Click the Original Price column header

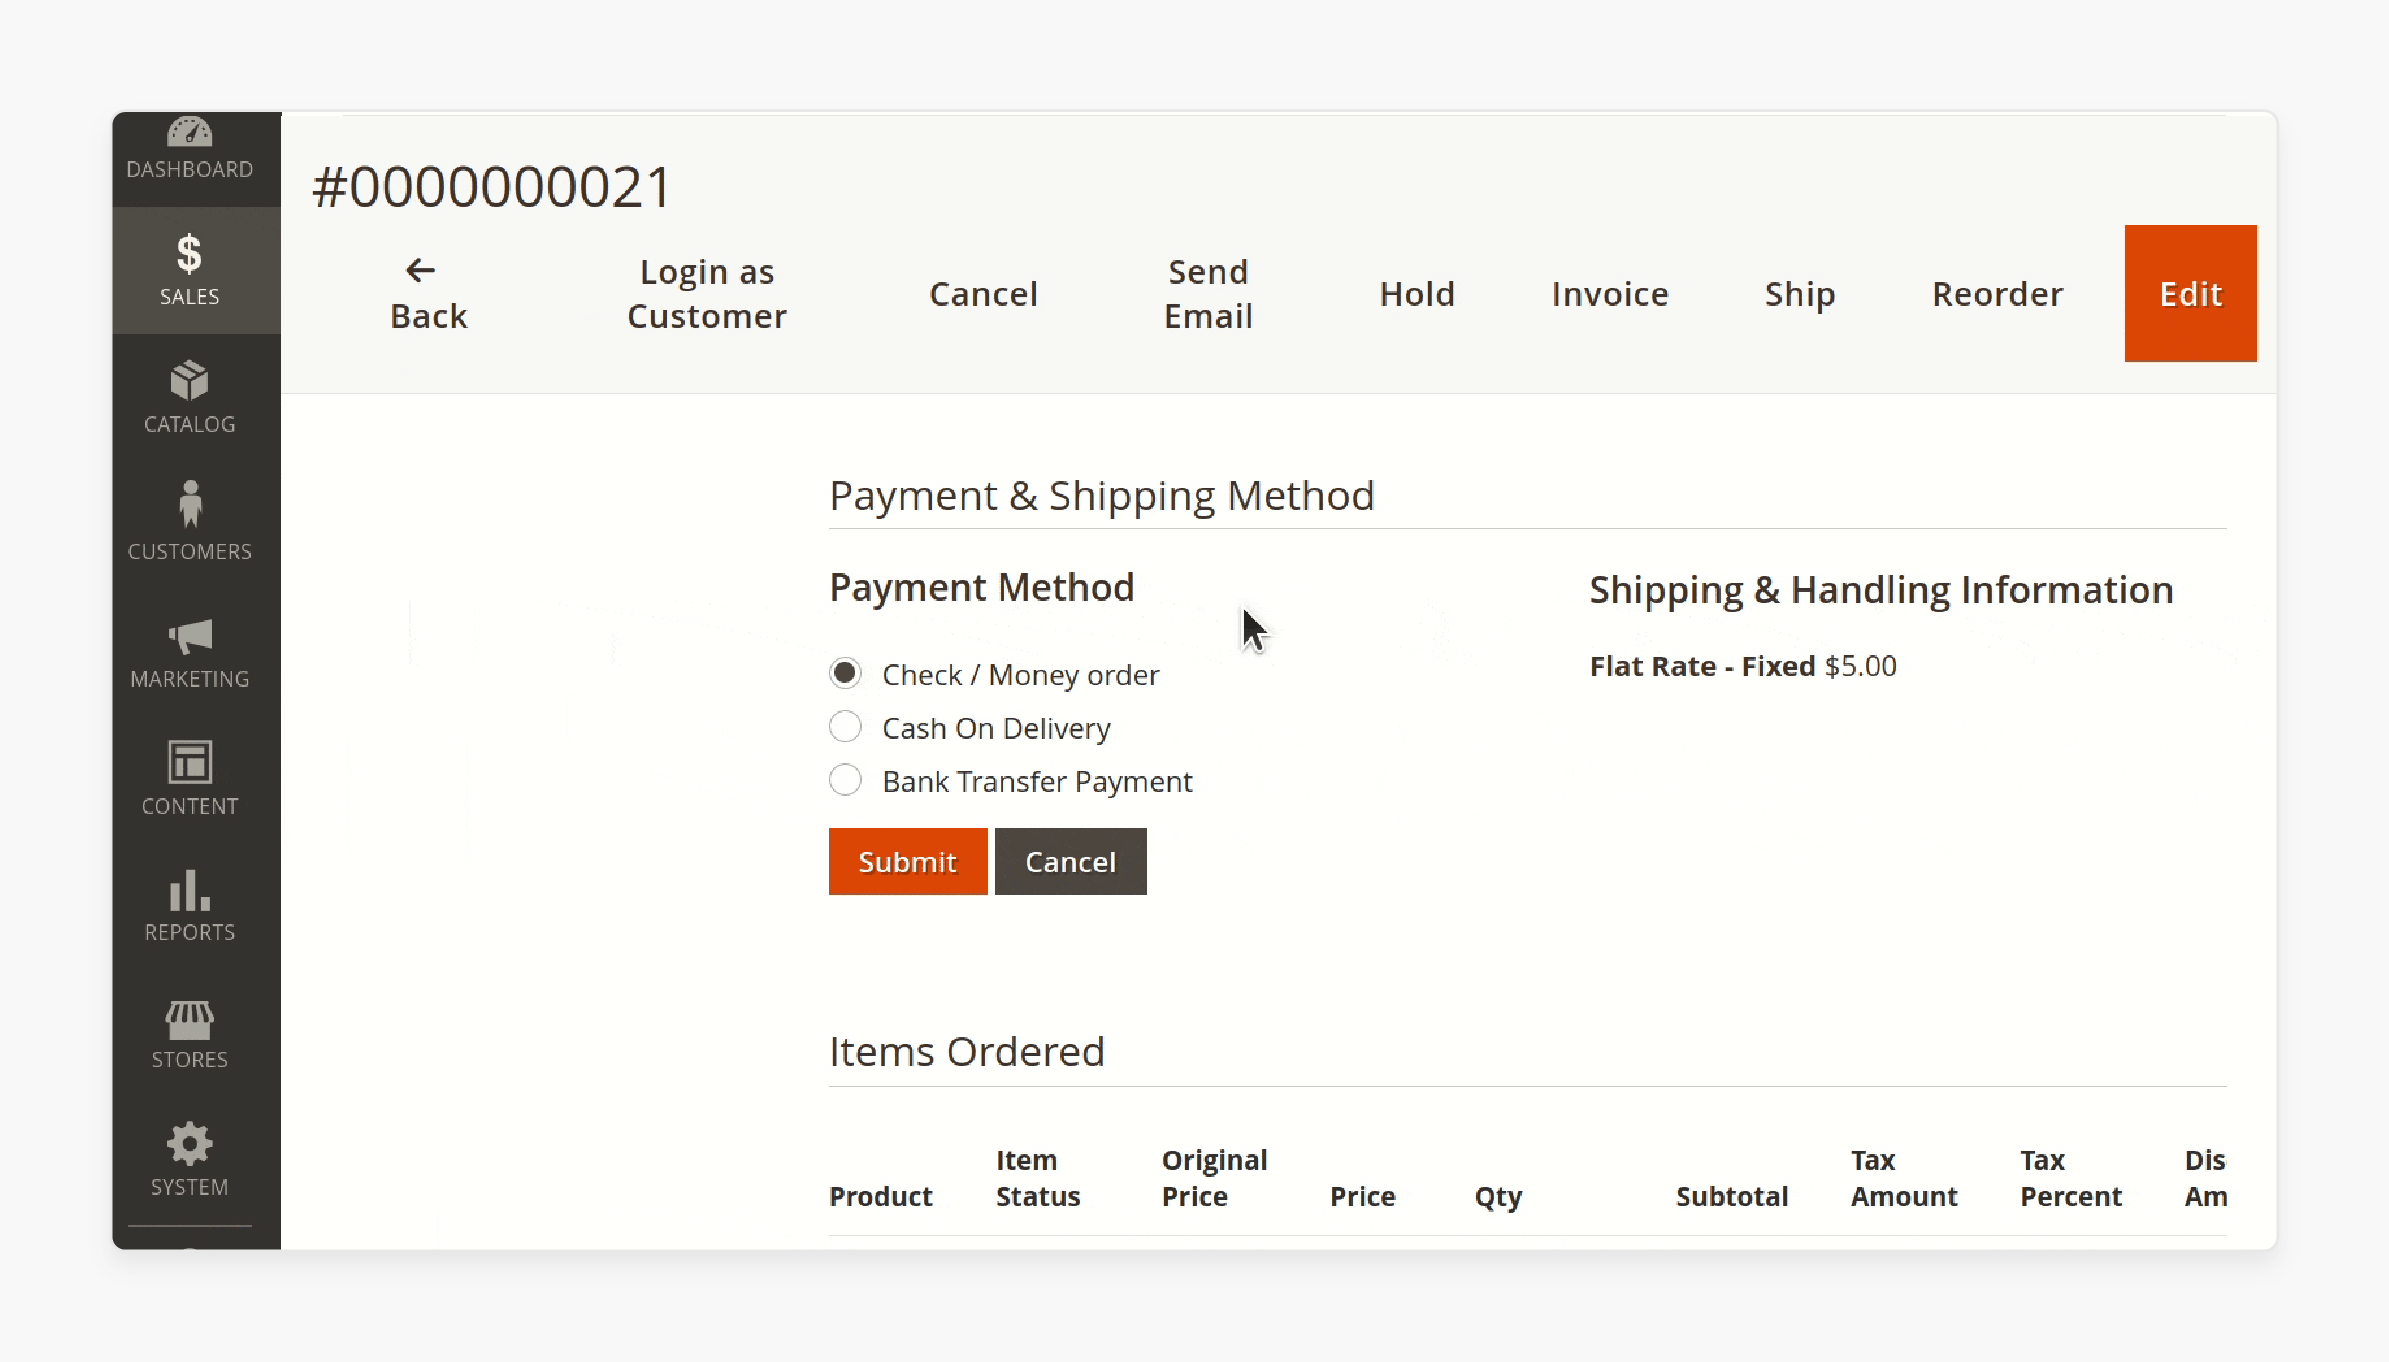coord(1214,1178)
